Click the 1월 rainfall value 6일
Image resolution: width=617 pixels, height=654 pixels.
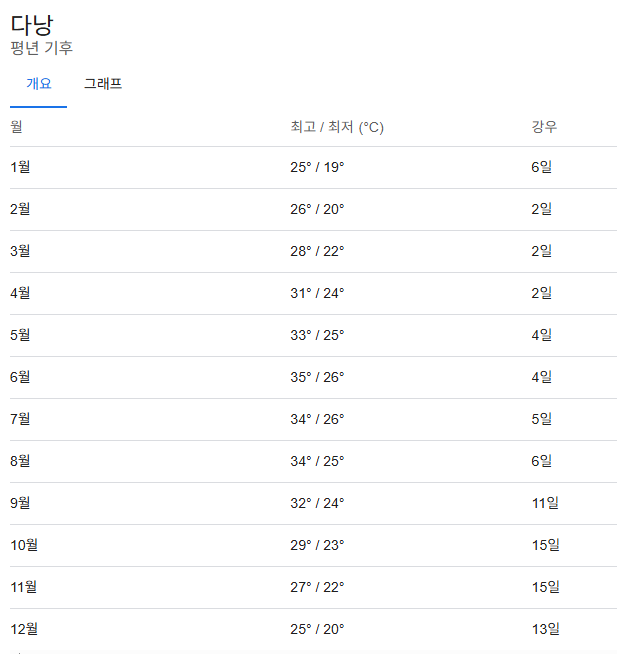coord(541,167)
